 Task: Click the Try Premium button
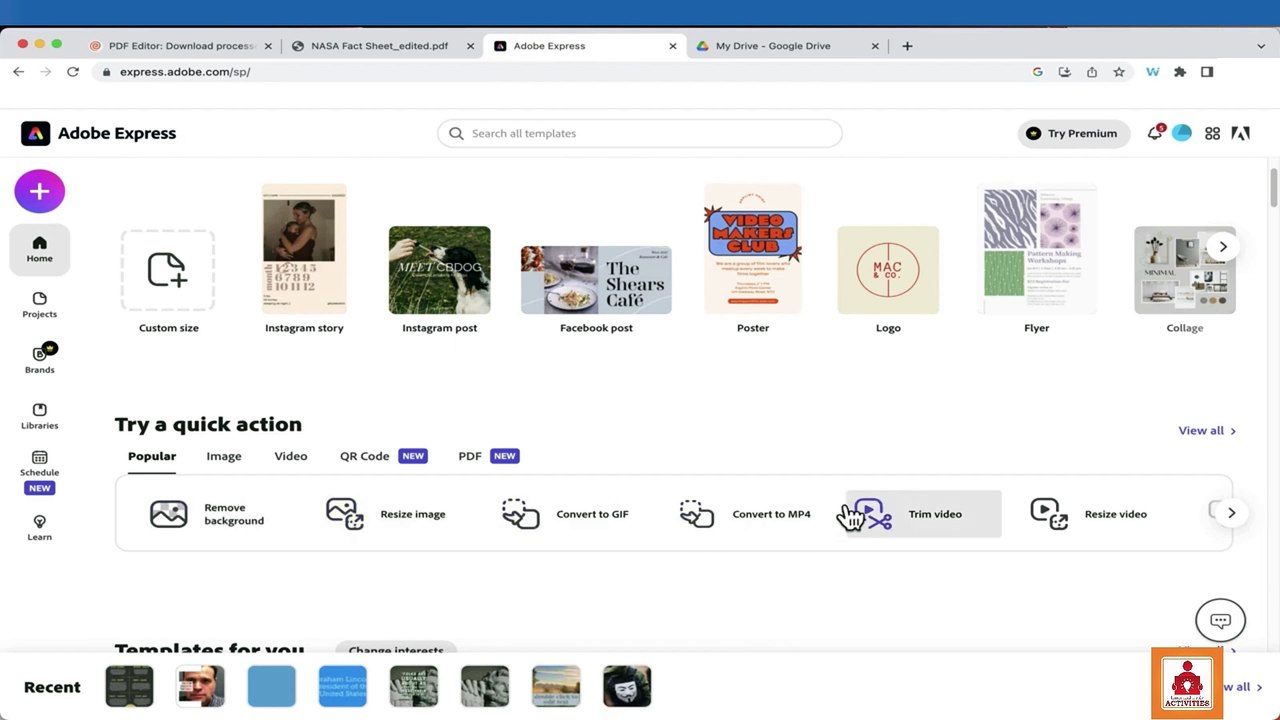click(x=1073, y=133)
